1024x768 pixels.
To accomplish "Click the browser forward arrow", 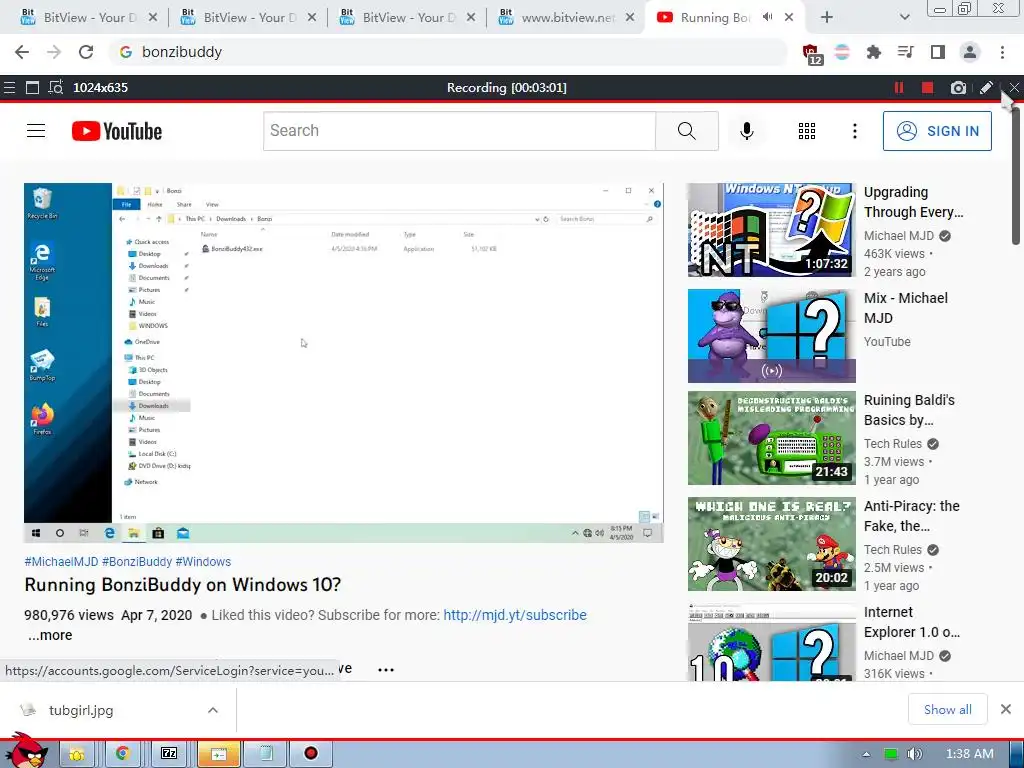I will point(54,52).
